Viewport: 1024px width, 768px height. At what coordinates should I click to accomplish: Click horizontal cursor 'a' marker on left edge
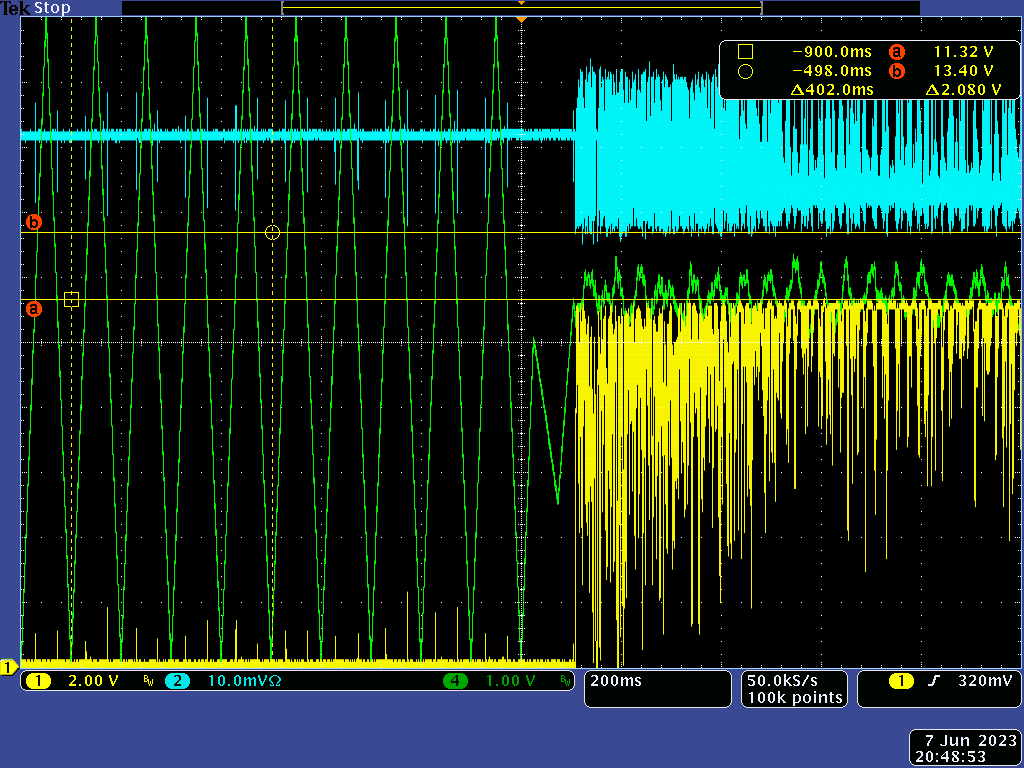(33, 309)
